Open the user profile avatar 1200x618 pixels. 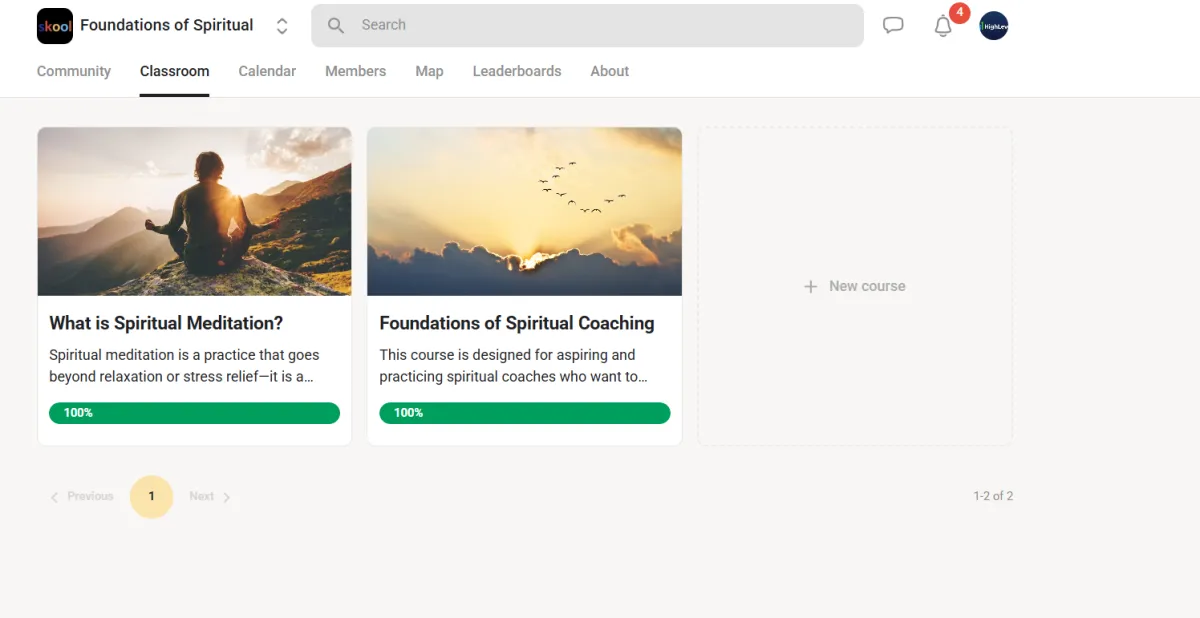(993, 26)
